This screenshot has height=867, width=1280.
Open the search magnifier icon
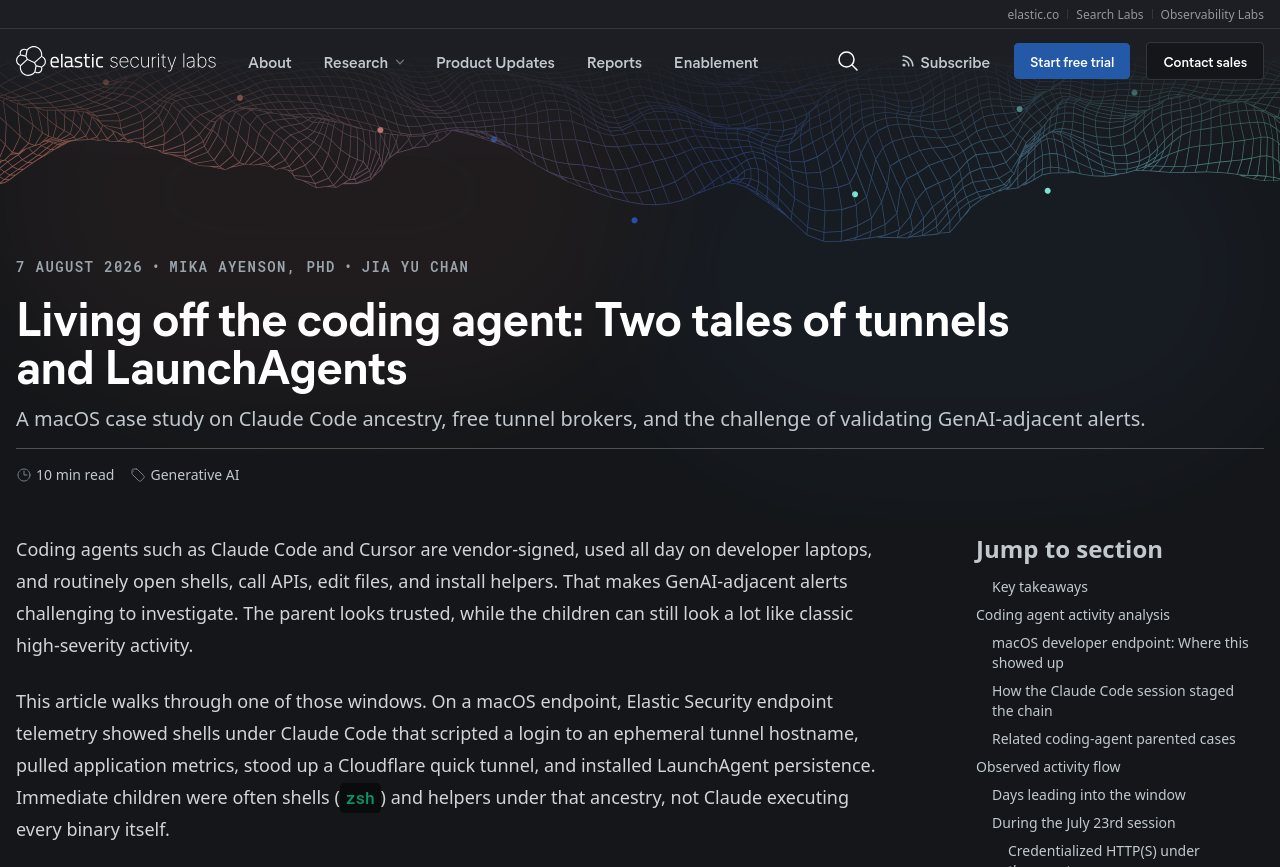pos(848,61)
